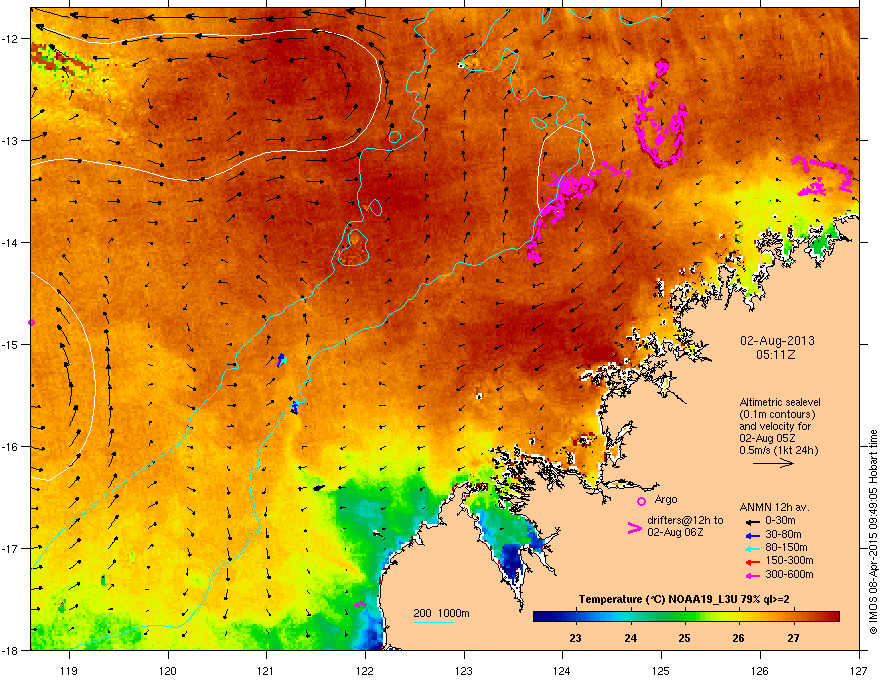
Task: Click the pink Argo circle legend symbol
Action: pyautogui.click(x=641, y=501)
